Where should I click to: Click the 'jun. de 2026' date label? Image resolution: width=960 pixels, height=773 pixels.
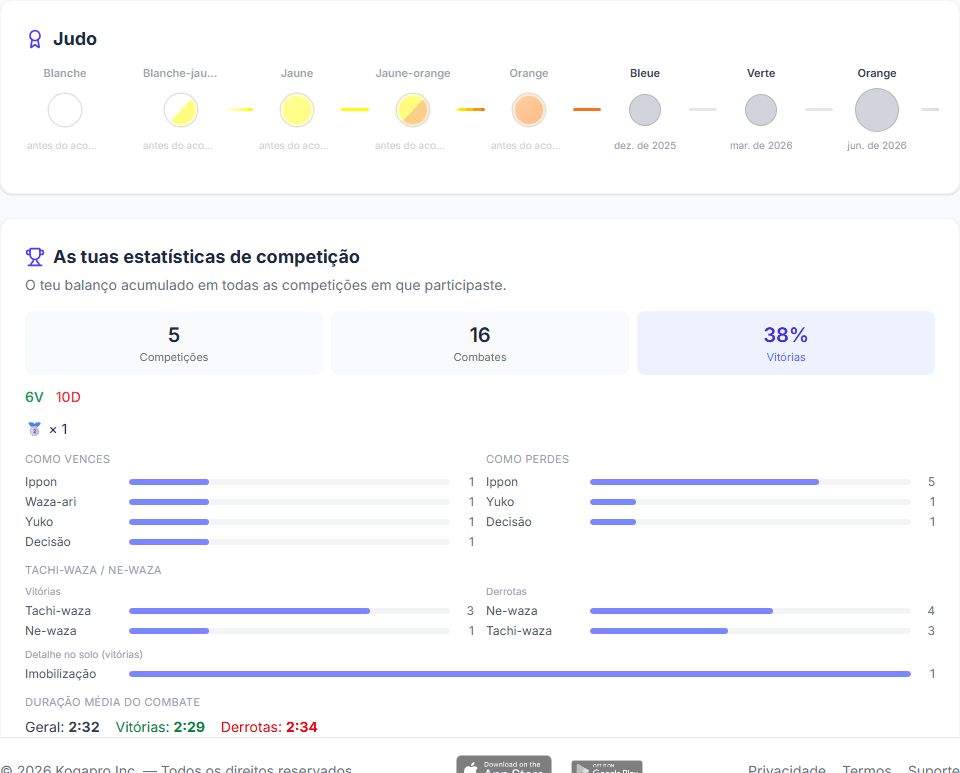tap(877, 146)
